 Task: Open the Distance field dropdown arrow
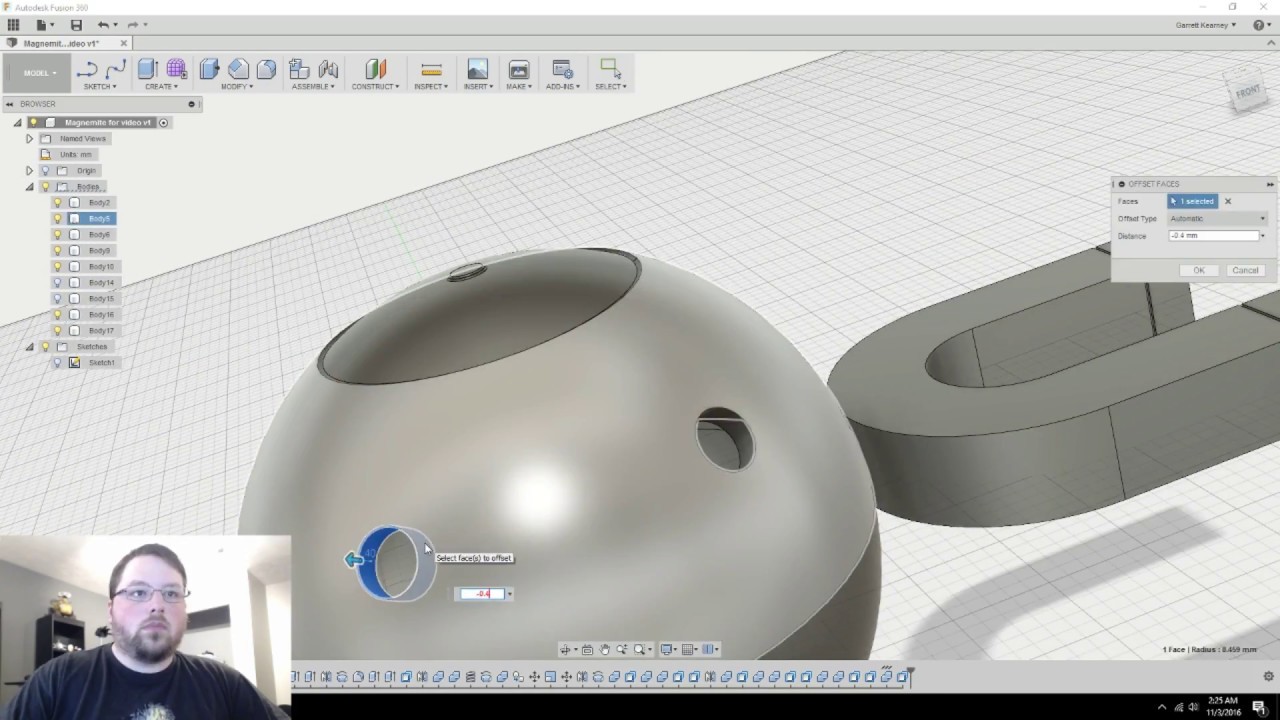click(1263, 236)
